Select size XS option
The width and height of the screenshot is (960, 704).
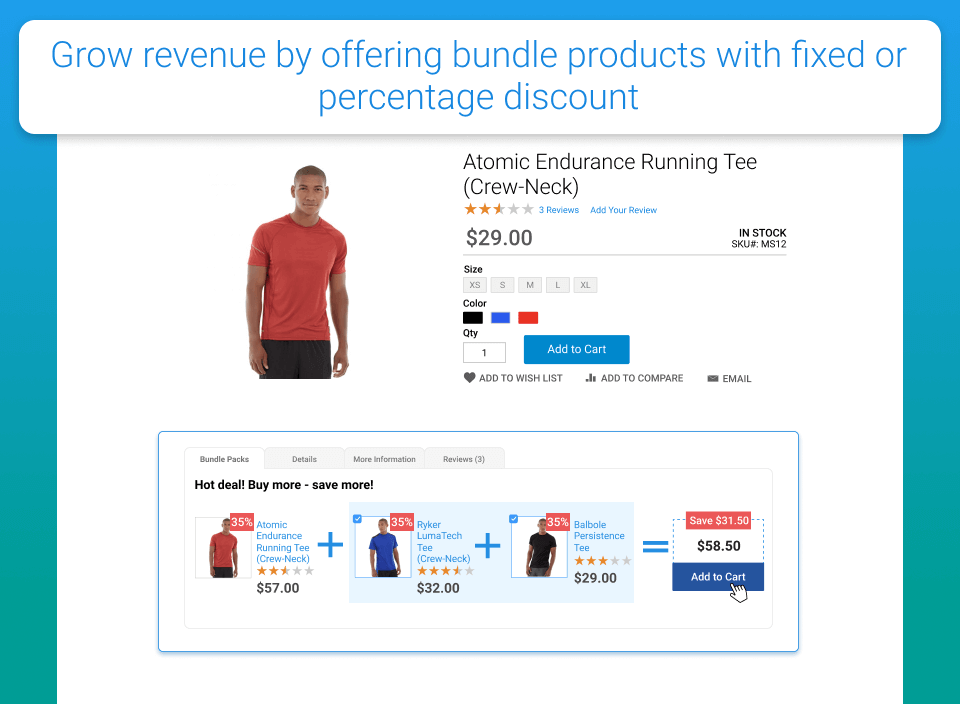click(475, 285)
